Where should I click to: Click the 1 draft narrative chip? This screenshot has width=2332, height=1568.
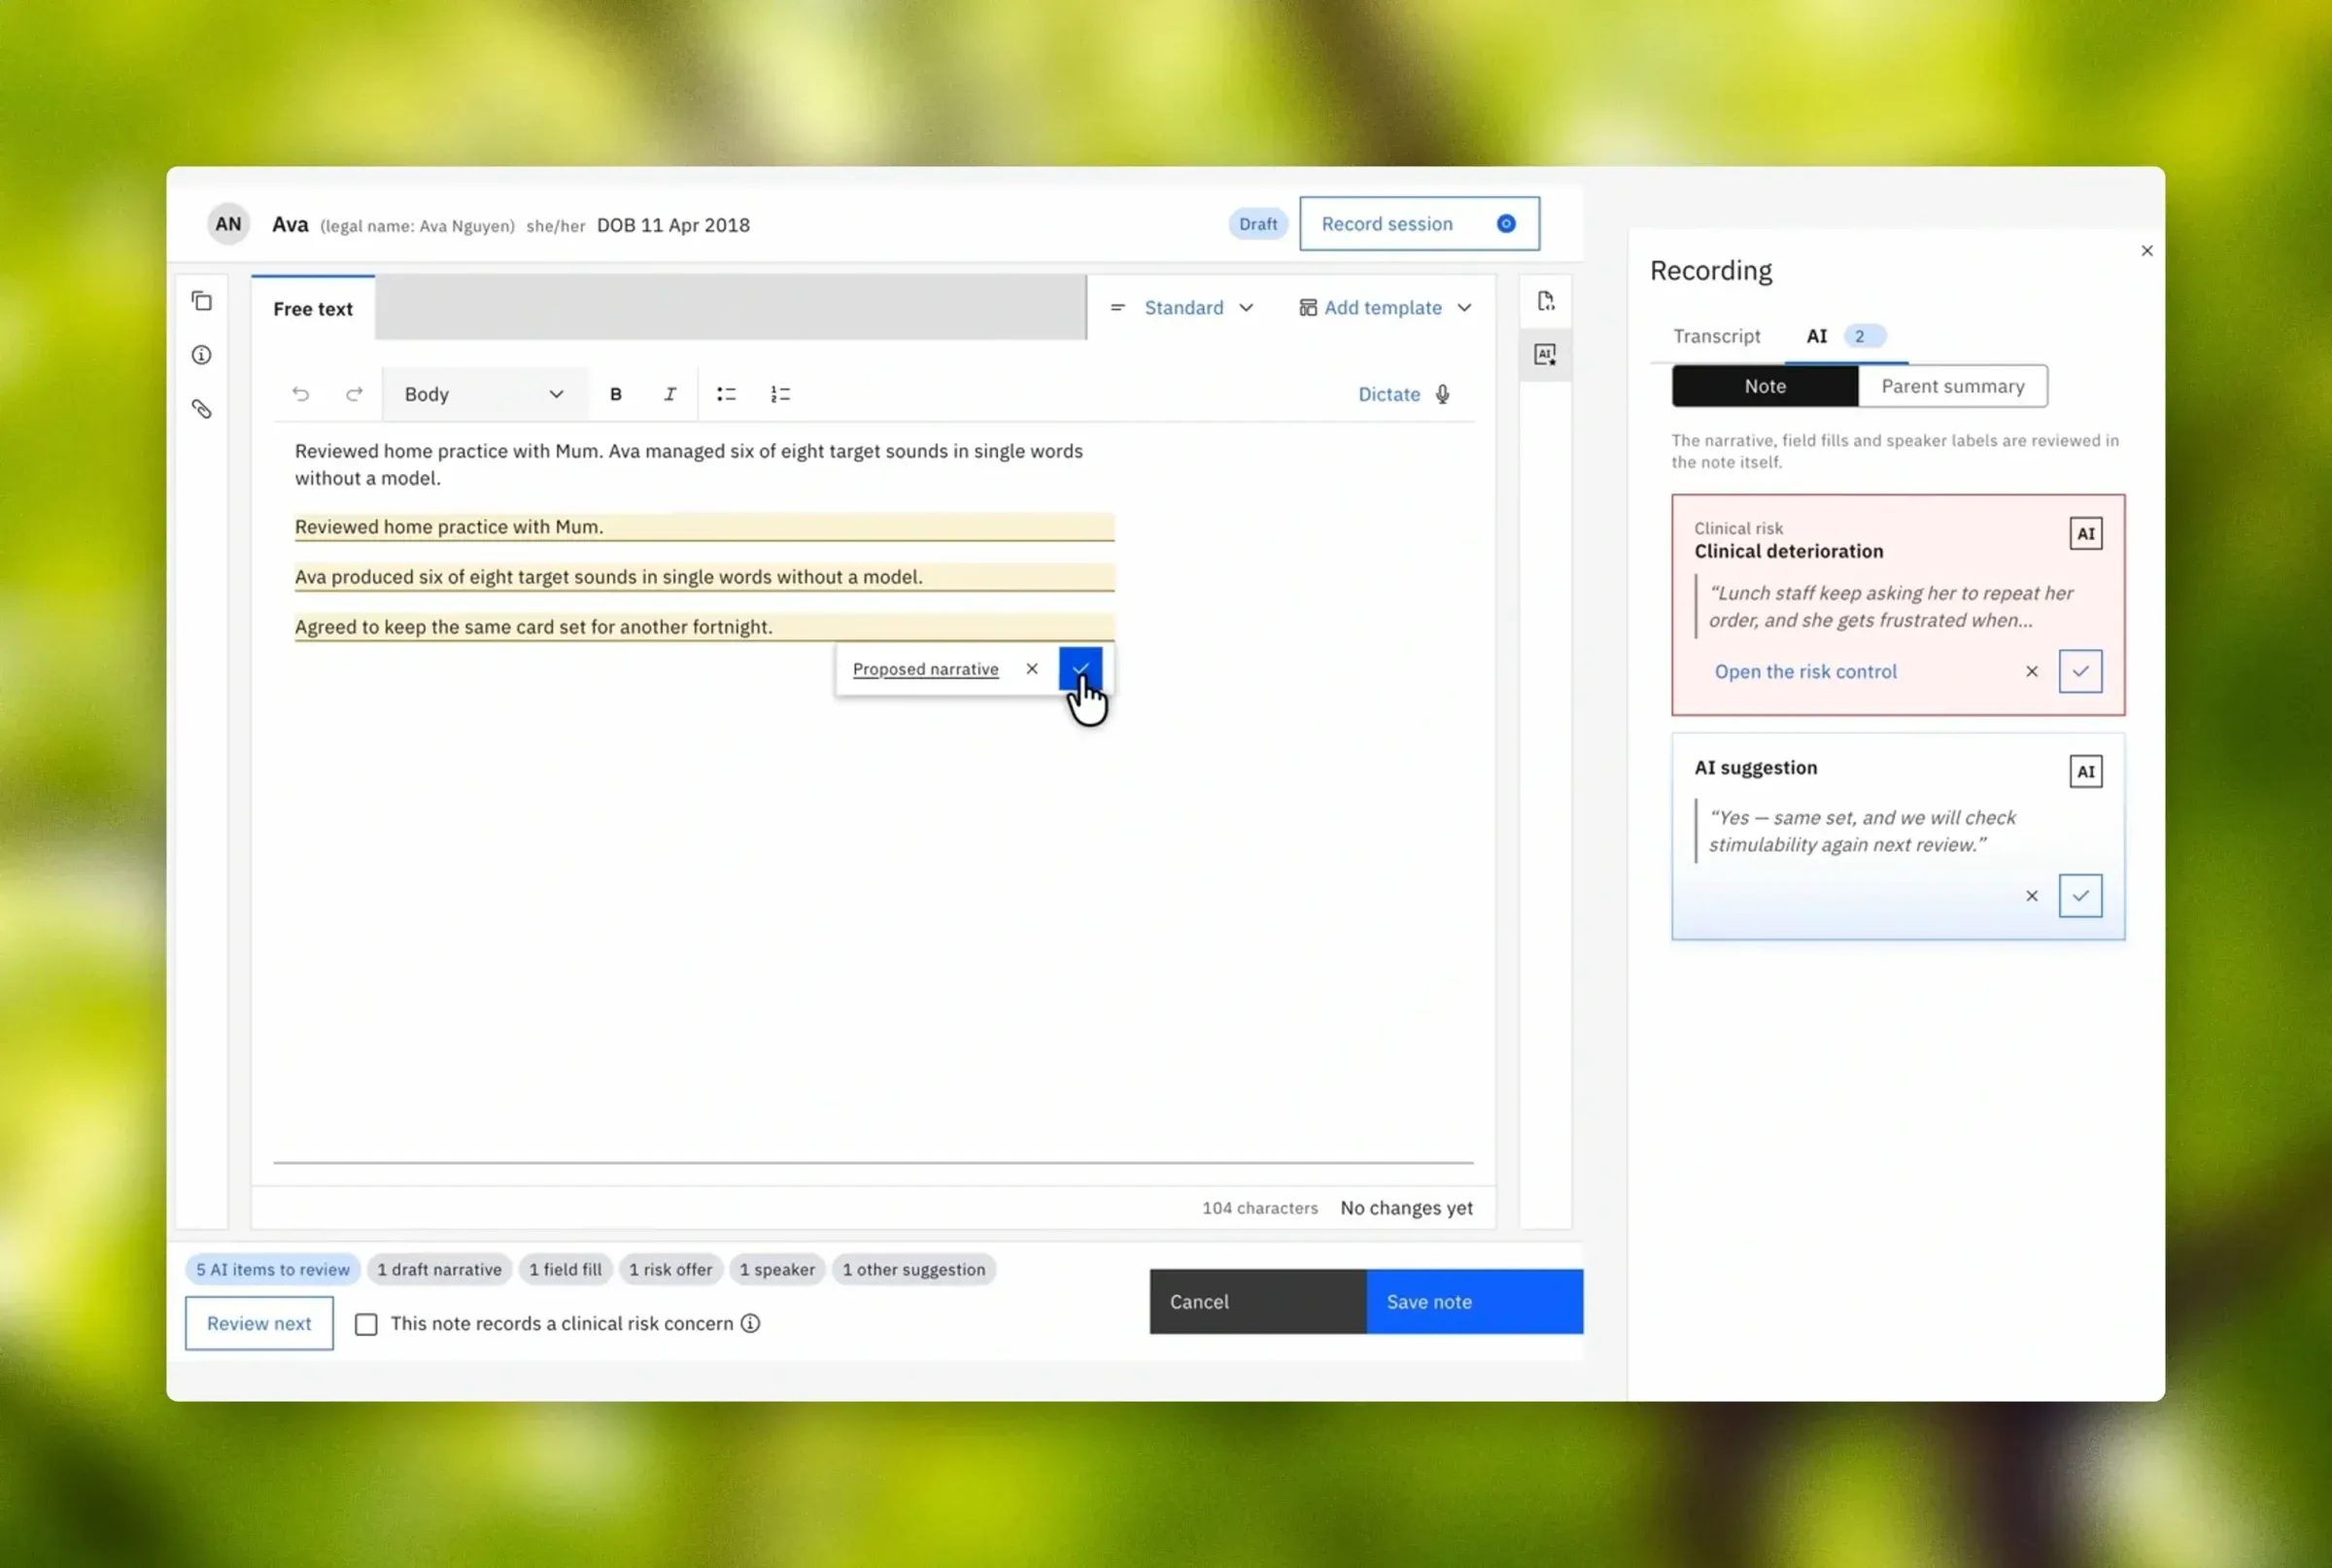(x=439, y=1270)
